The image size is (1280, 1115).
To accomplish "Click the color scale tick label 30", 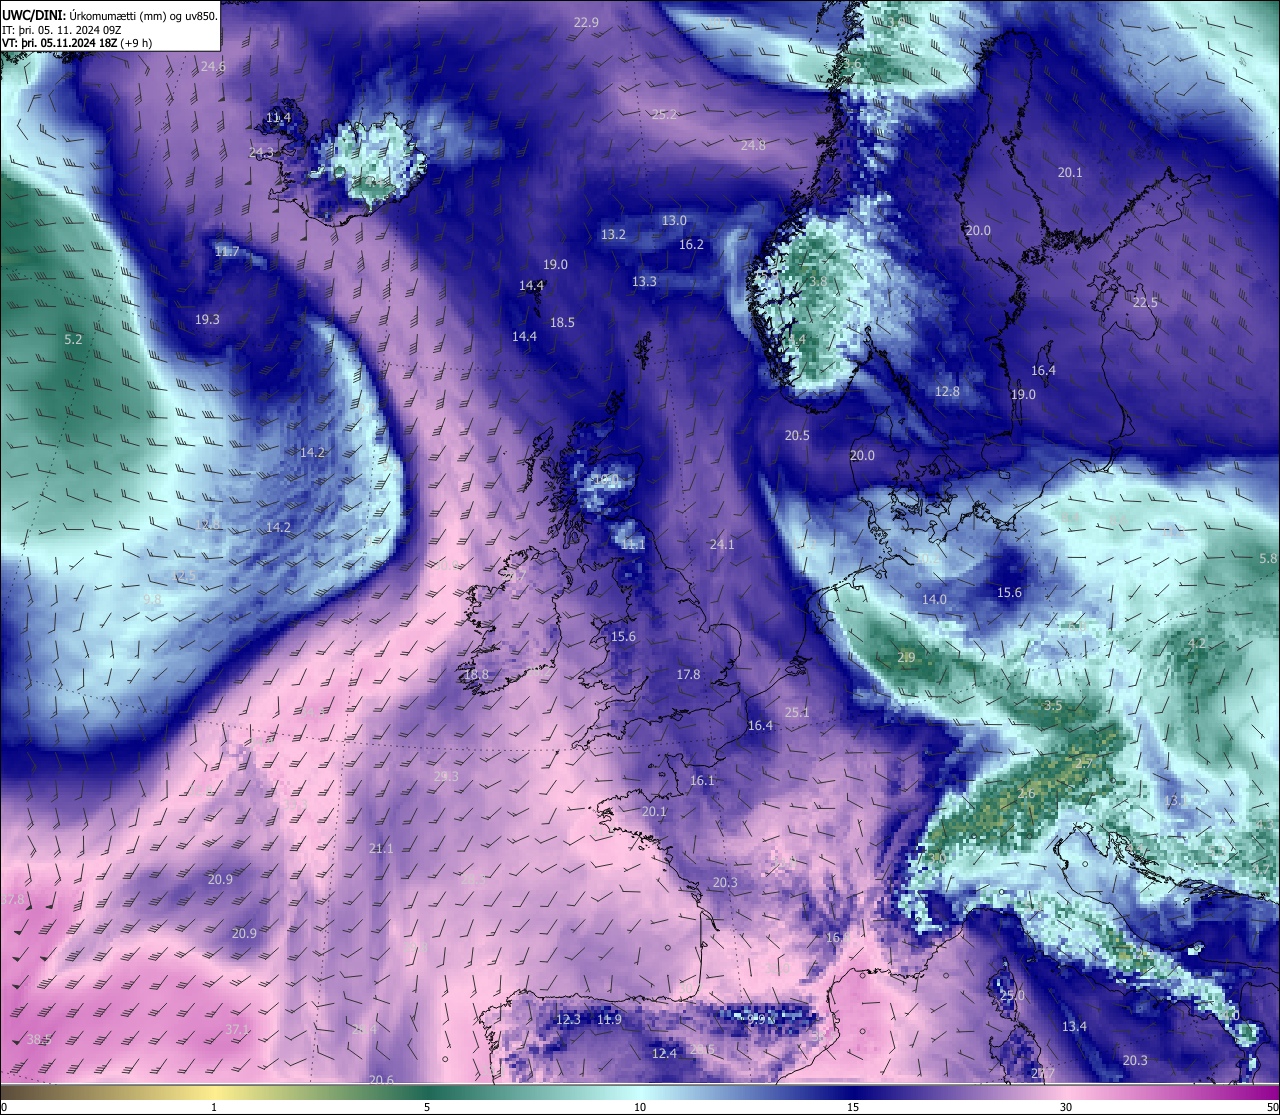I will pyautogui.click(x=1066, y=1106).
